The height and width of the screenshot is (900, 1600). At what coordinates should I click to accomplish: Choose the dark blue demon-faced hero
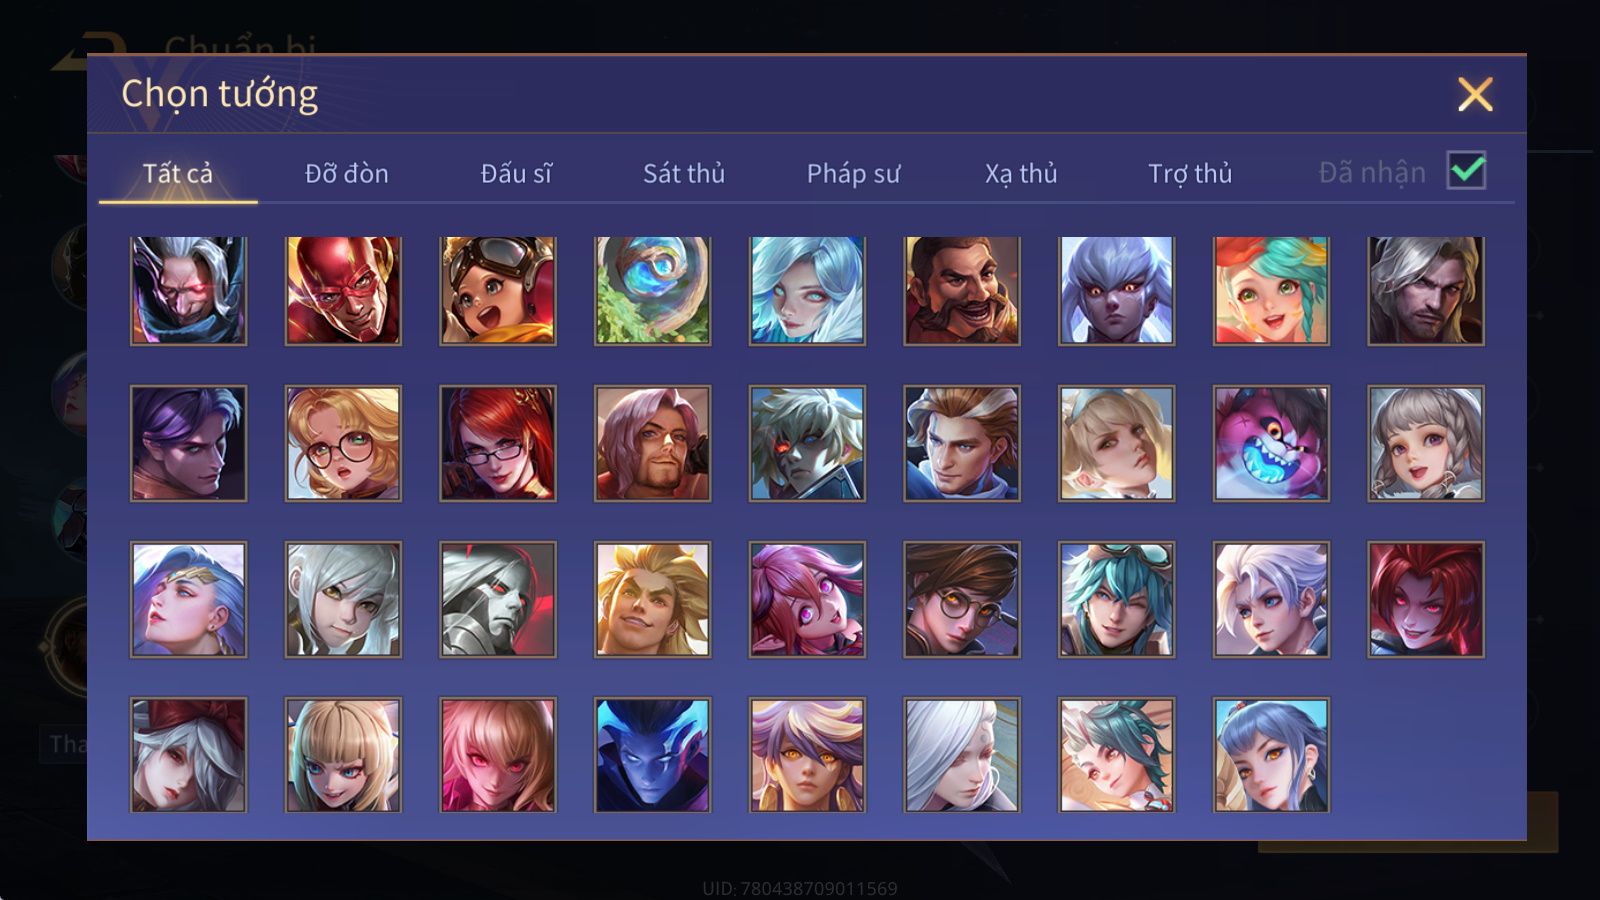[x=652, y=755]
